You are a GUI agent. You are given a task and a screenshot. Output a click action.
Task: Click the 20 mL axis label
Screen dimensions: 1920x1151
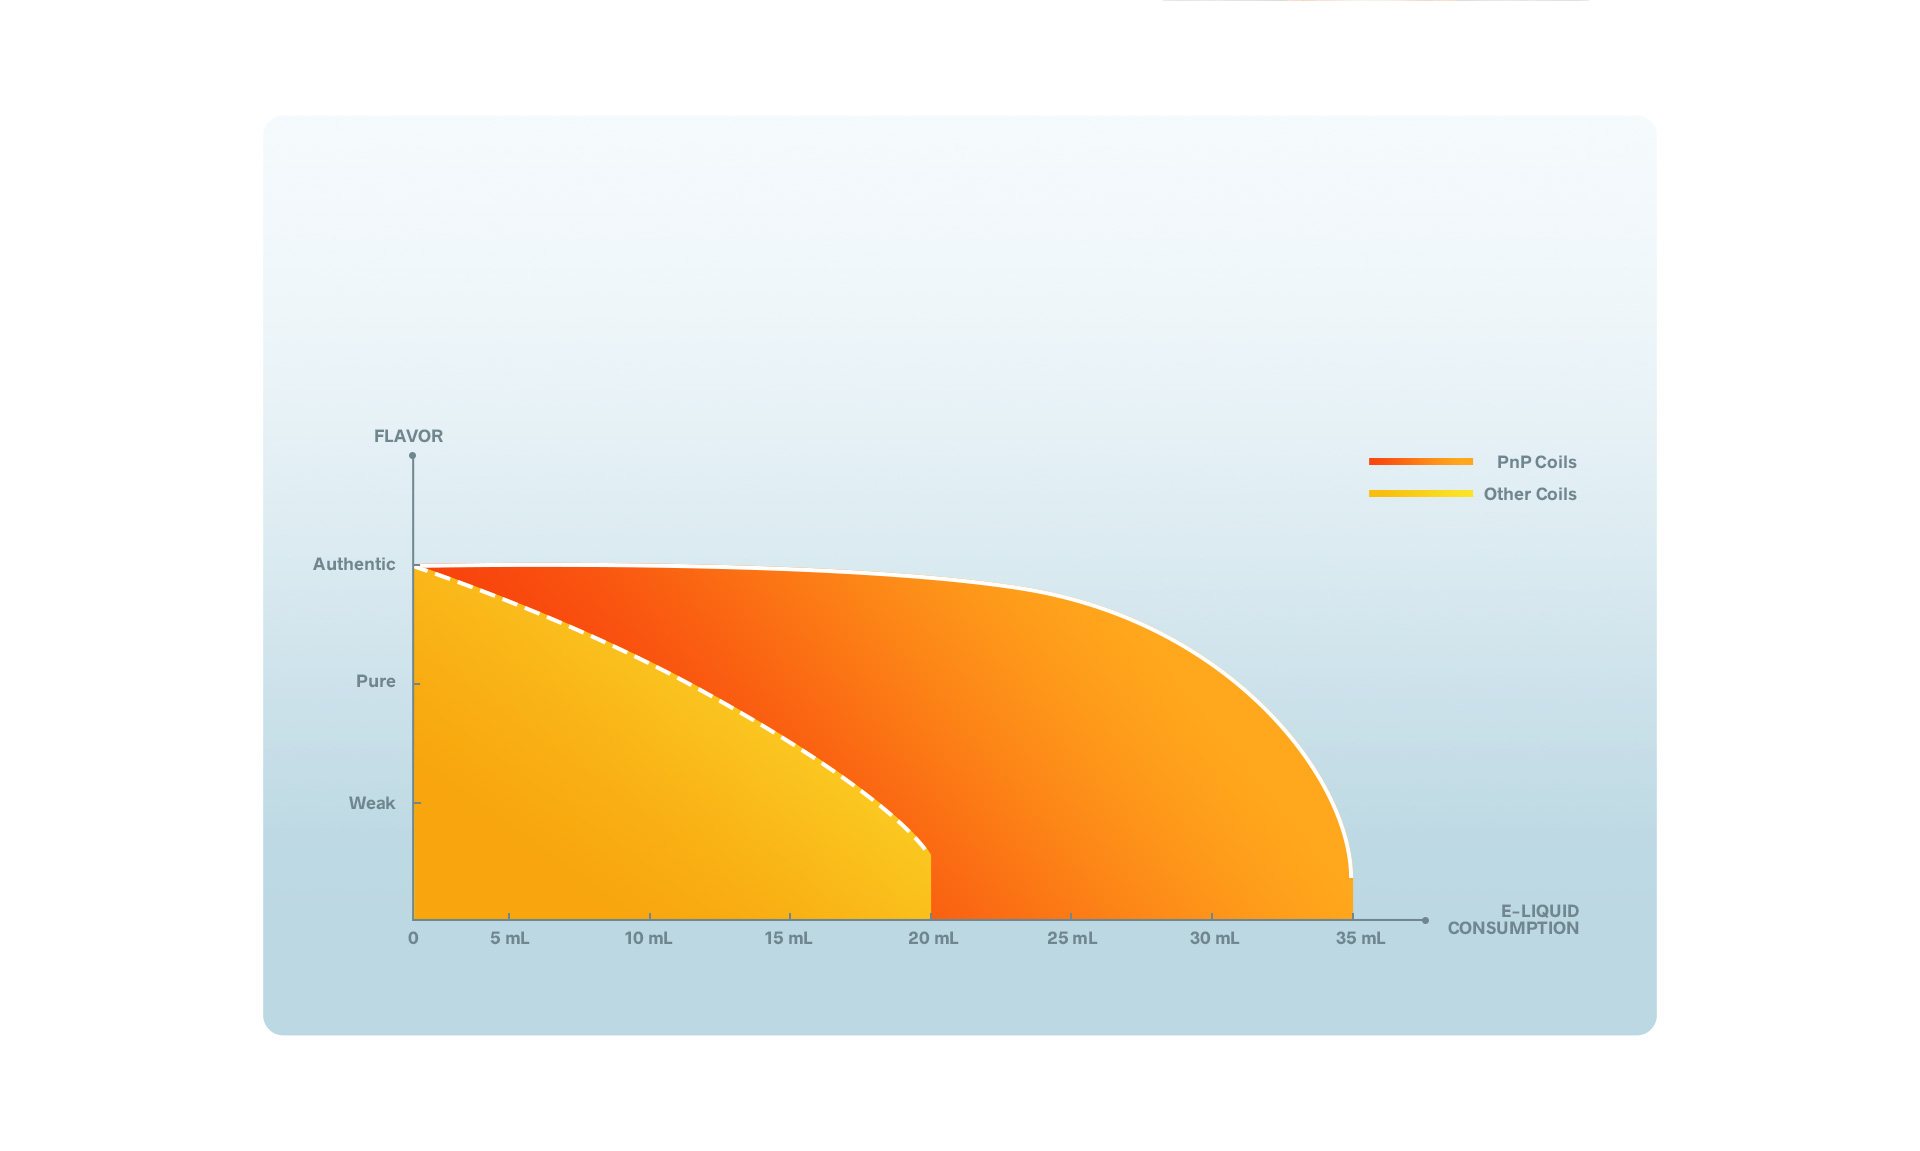933,938
